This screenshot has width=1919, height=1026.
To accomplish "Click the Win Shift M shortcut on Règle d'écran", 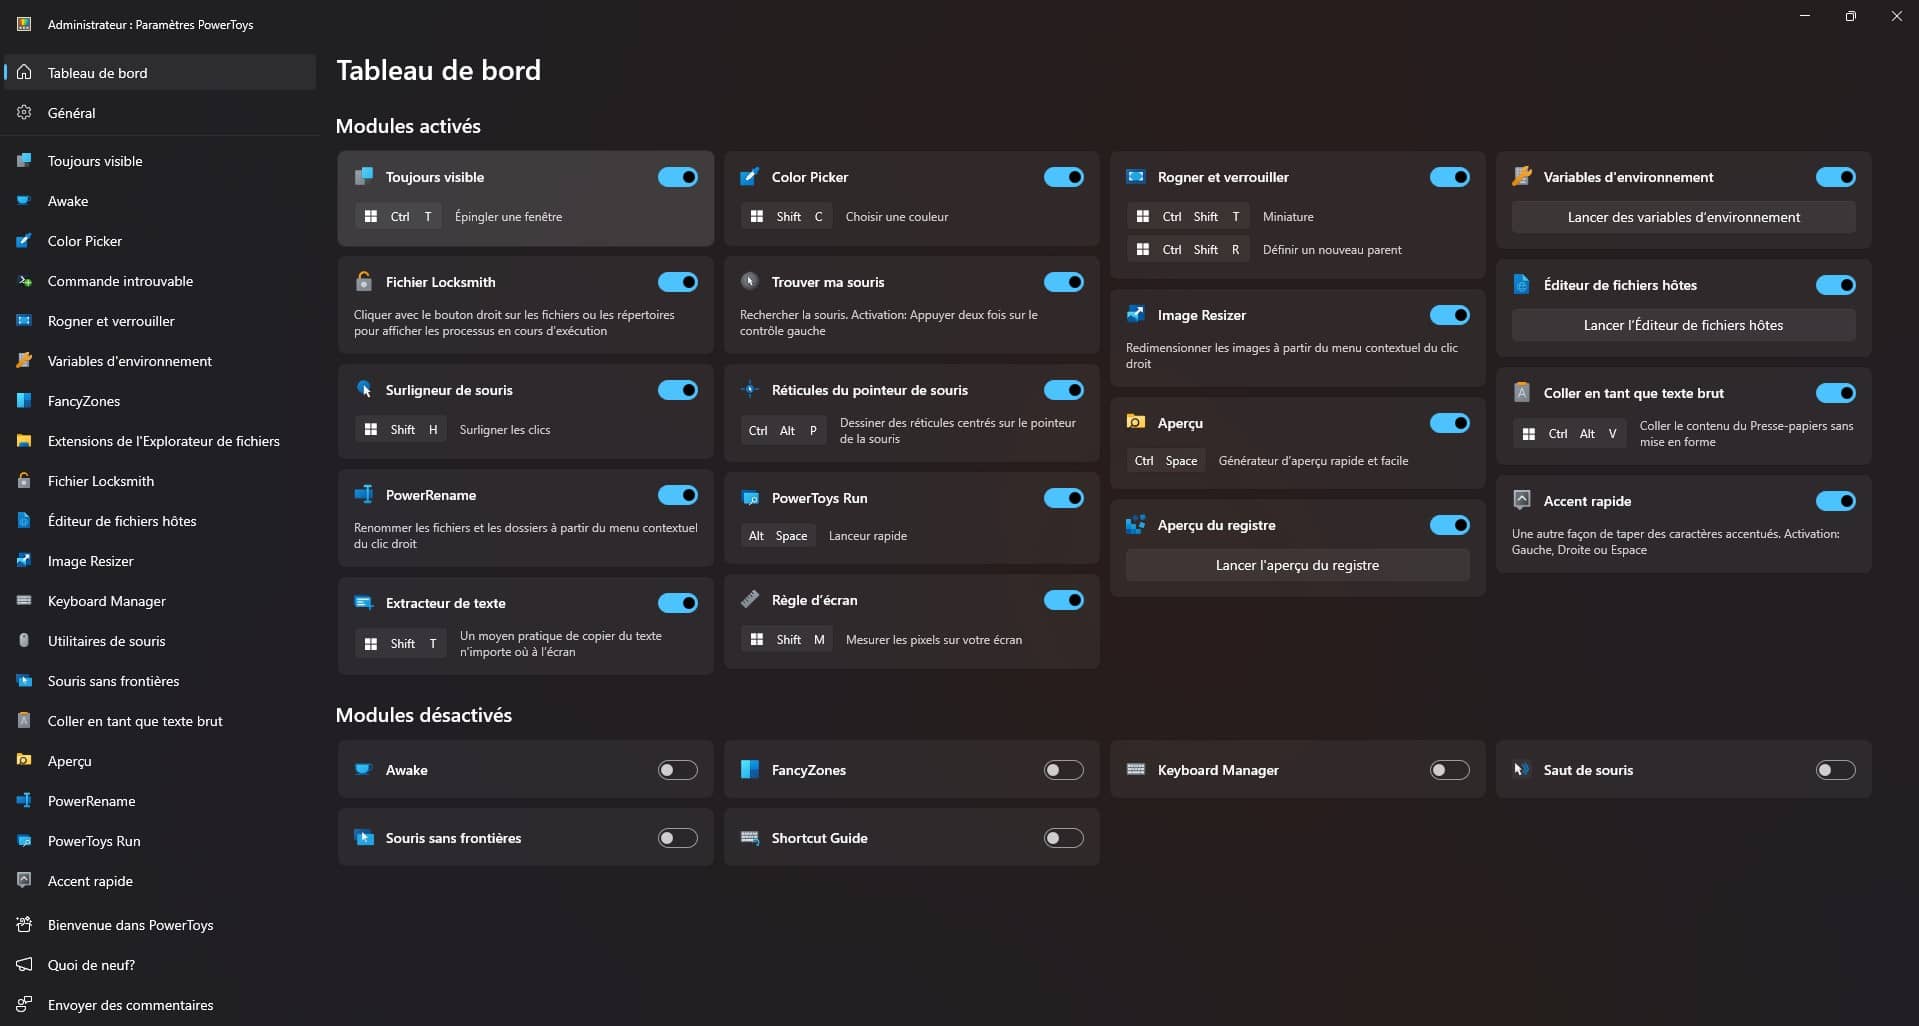I will [x=787, y=640].
